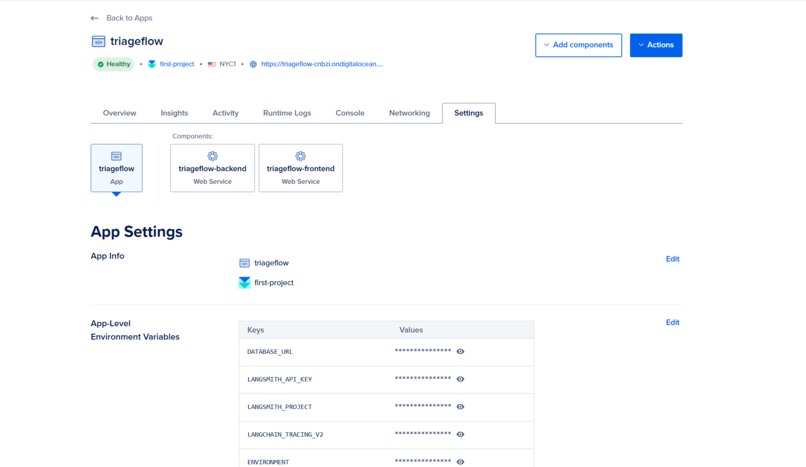The height and width of the screenshot is (467, 806).
Task: Click the DATABASE_URL key name
Action: (270, 352)
